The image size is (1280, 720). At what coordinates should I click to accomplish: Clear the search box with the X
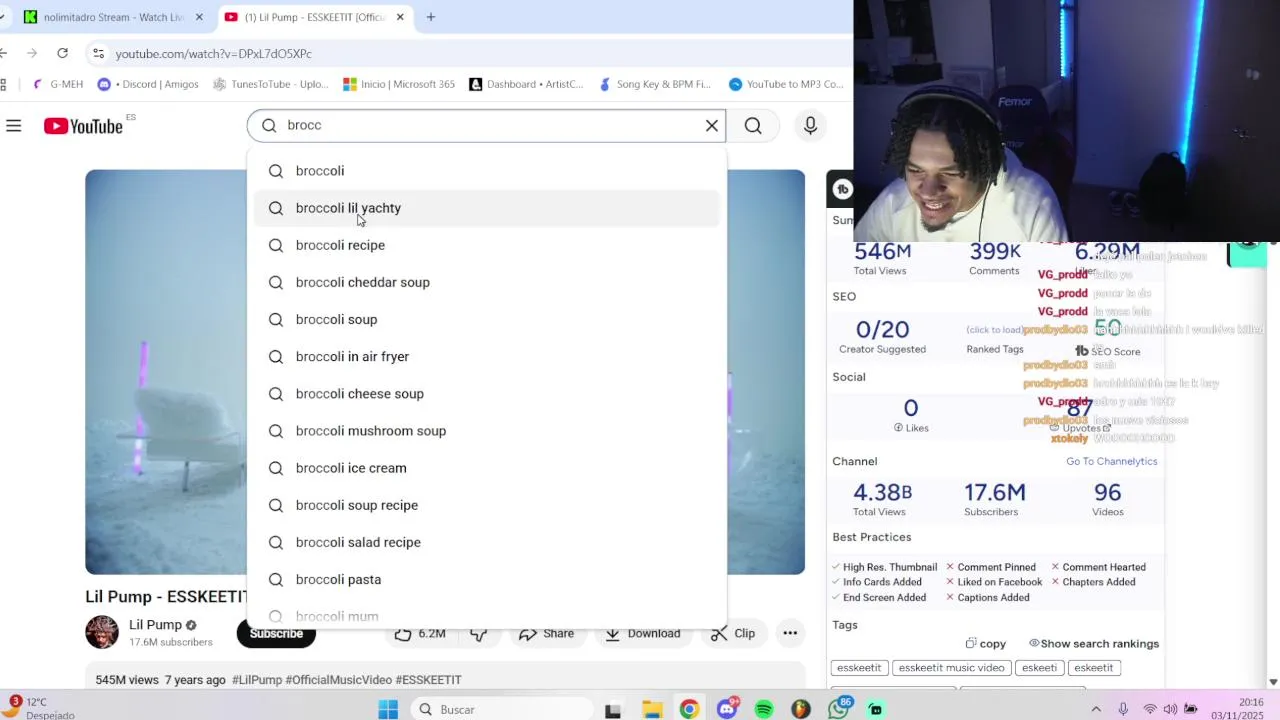(712, 126)
